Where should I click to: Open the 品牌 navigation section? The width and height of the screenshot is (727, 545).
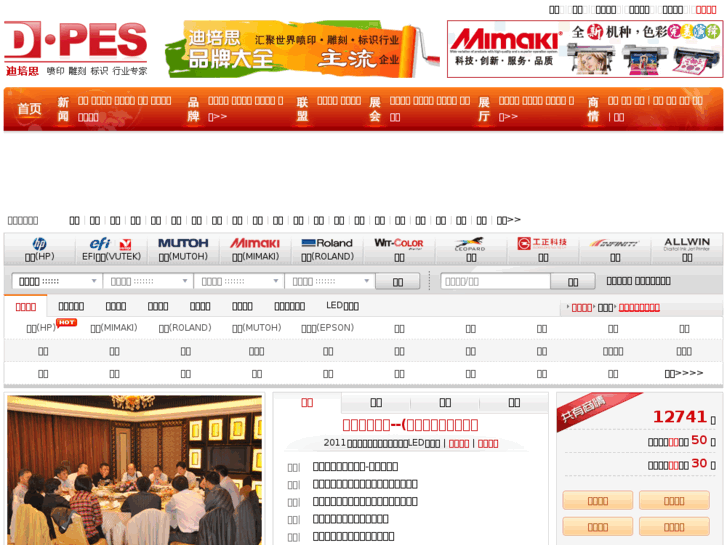click(x=193, y=109)
